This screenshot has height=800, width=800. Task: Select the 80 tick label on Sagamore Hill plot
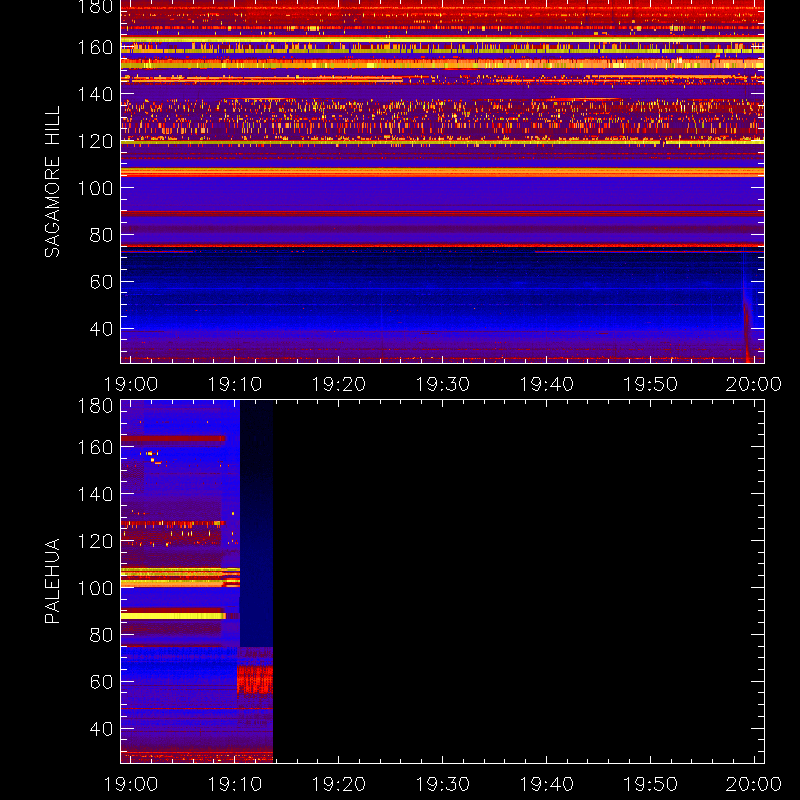tap(102, 235)
